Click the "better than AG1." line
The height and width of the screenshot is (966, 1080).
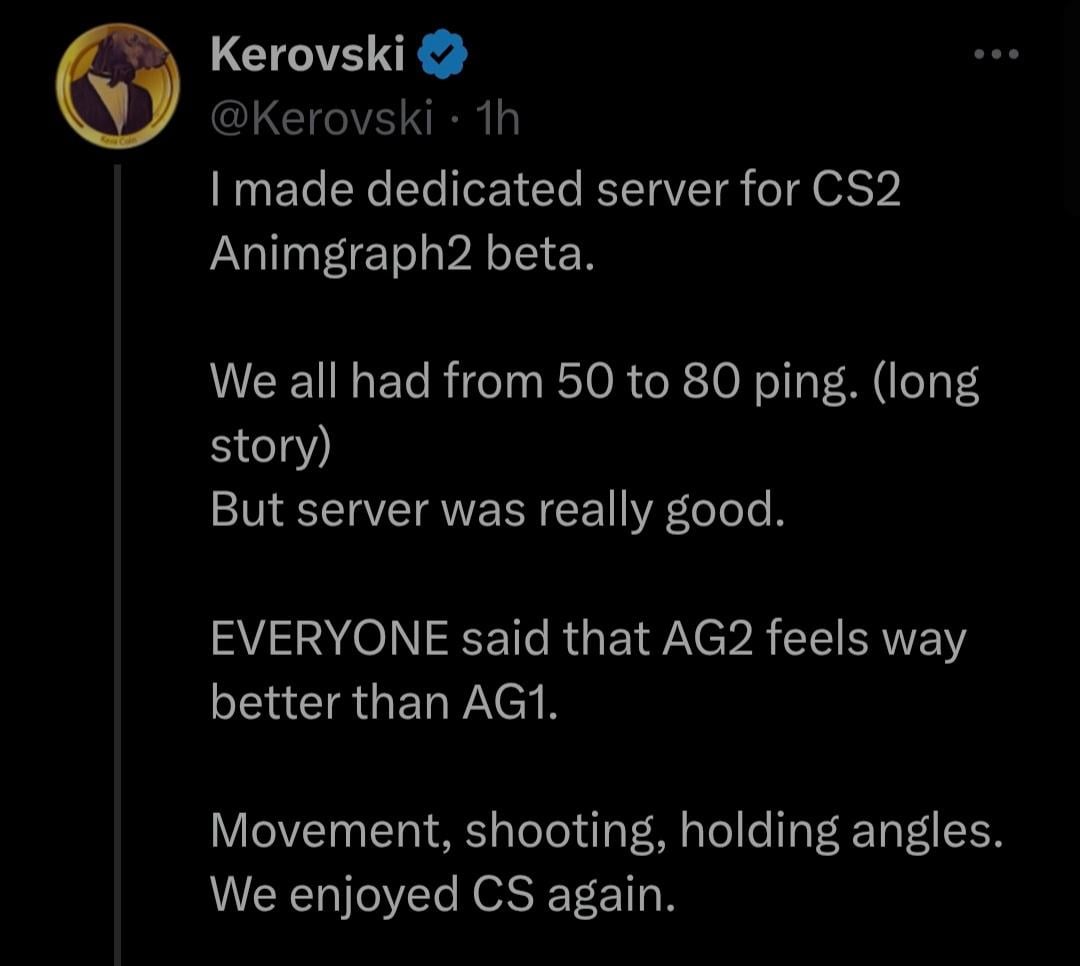click(x=380, y=703)
